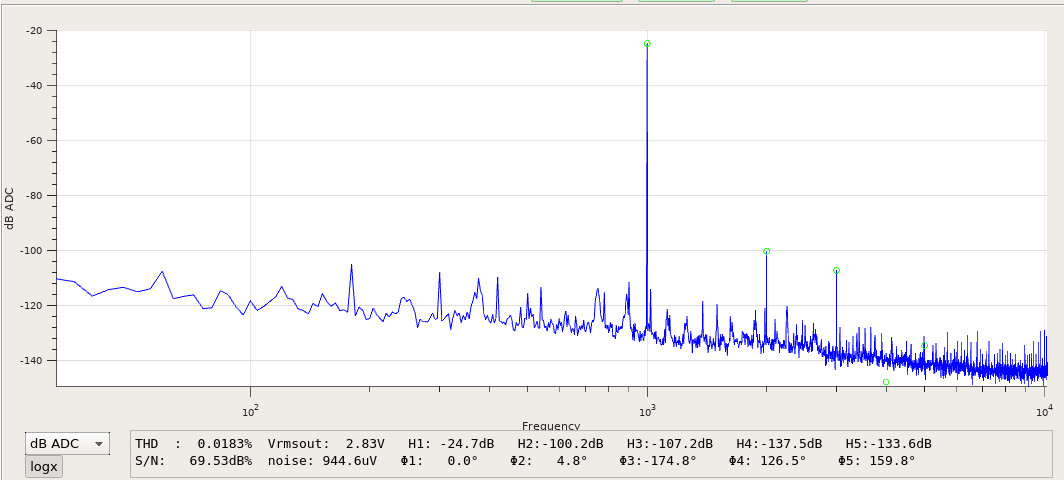The height and width of the screenshot is (480, 1064).
Task: Click the 10² tick label on frequency axis
Action: point(250,410)
